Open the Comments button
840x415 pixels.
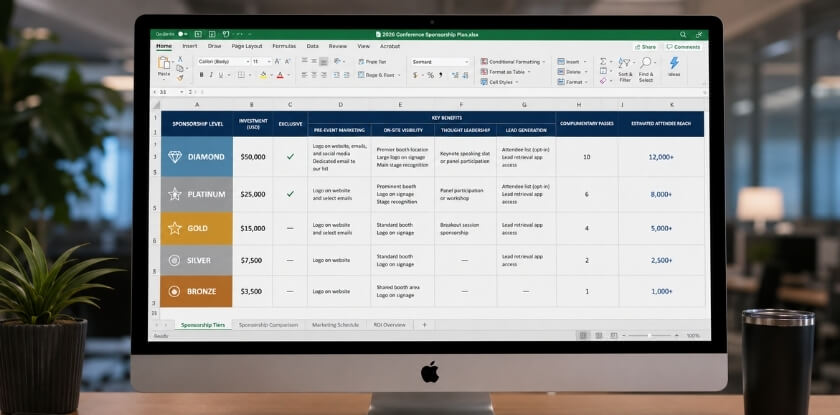pyautogui.click(x=684, y=47)
